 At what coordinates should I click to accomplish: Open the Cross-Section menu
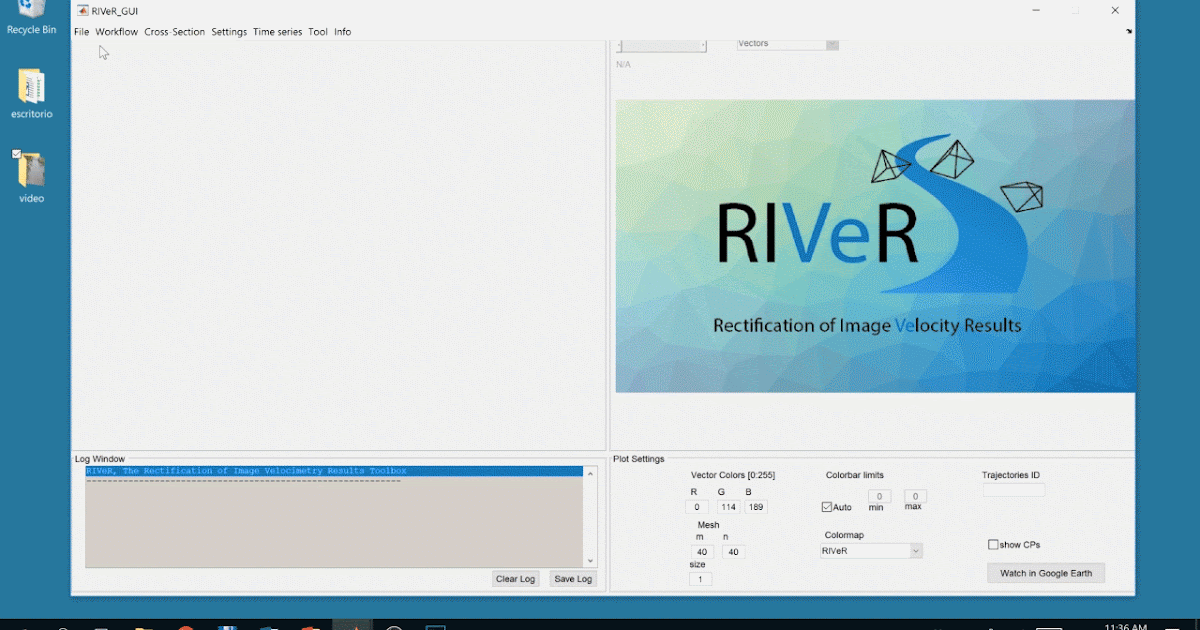click(174, 31)
